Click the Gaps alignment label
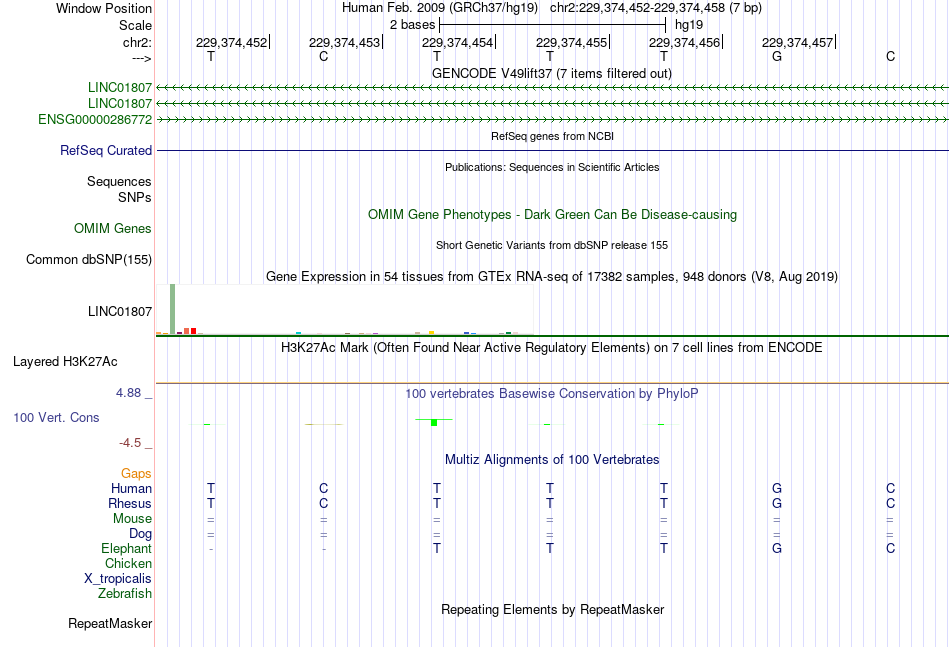Viewport: 950px width, 647px height. pos(136,474)
